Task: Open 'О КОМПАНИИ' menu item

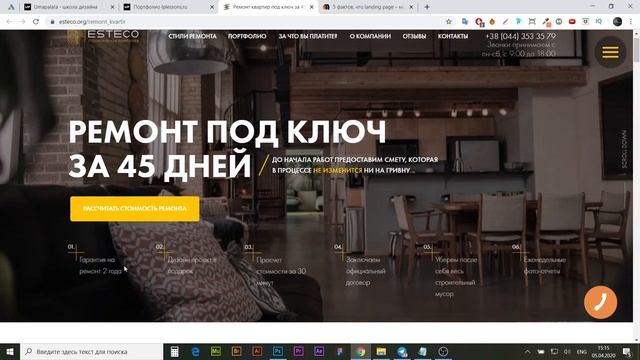Action: [370, 36]
